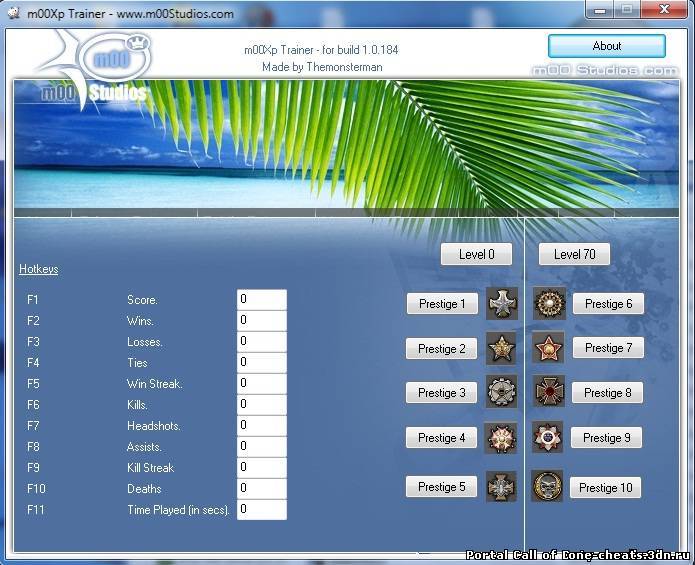Close the m00Xp Trainer window
The image size is (695, 565).
coord(664,9)
